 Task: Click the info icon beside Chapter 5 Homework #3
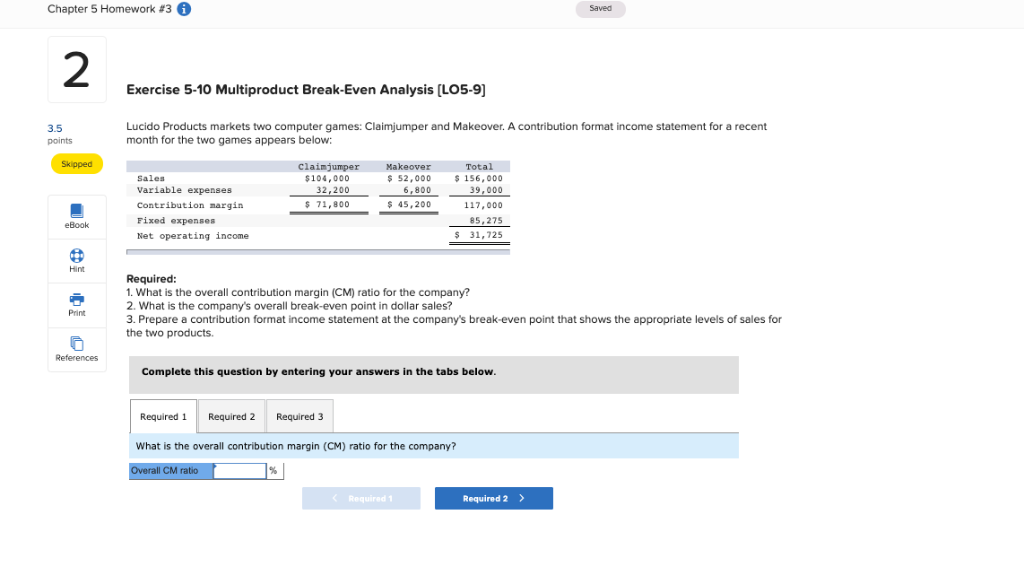[184, 9]
